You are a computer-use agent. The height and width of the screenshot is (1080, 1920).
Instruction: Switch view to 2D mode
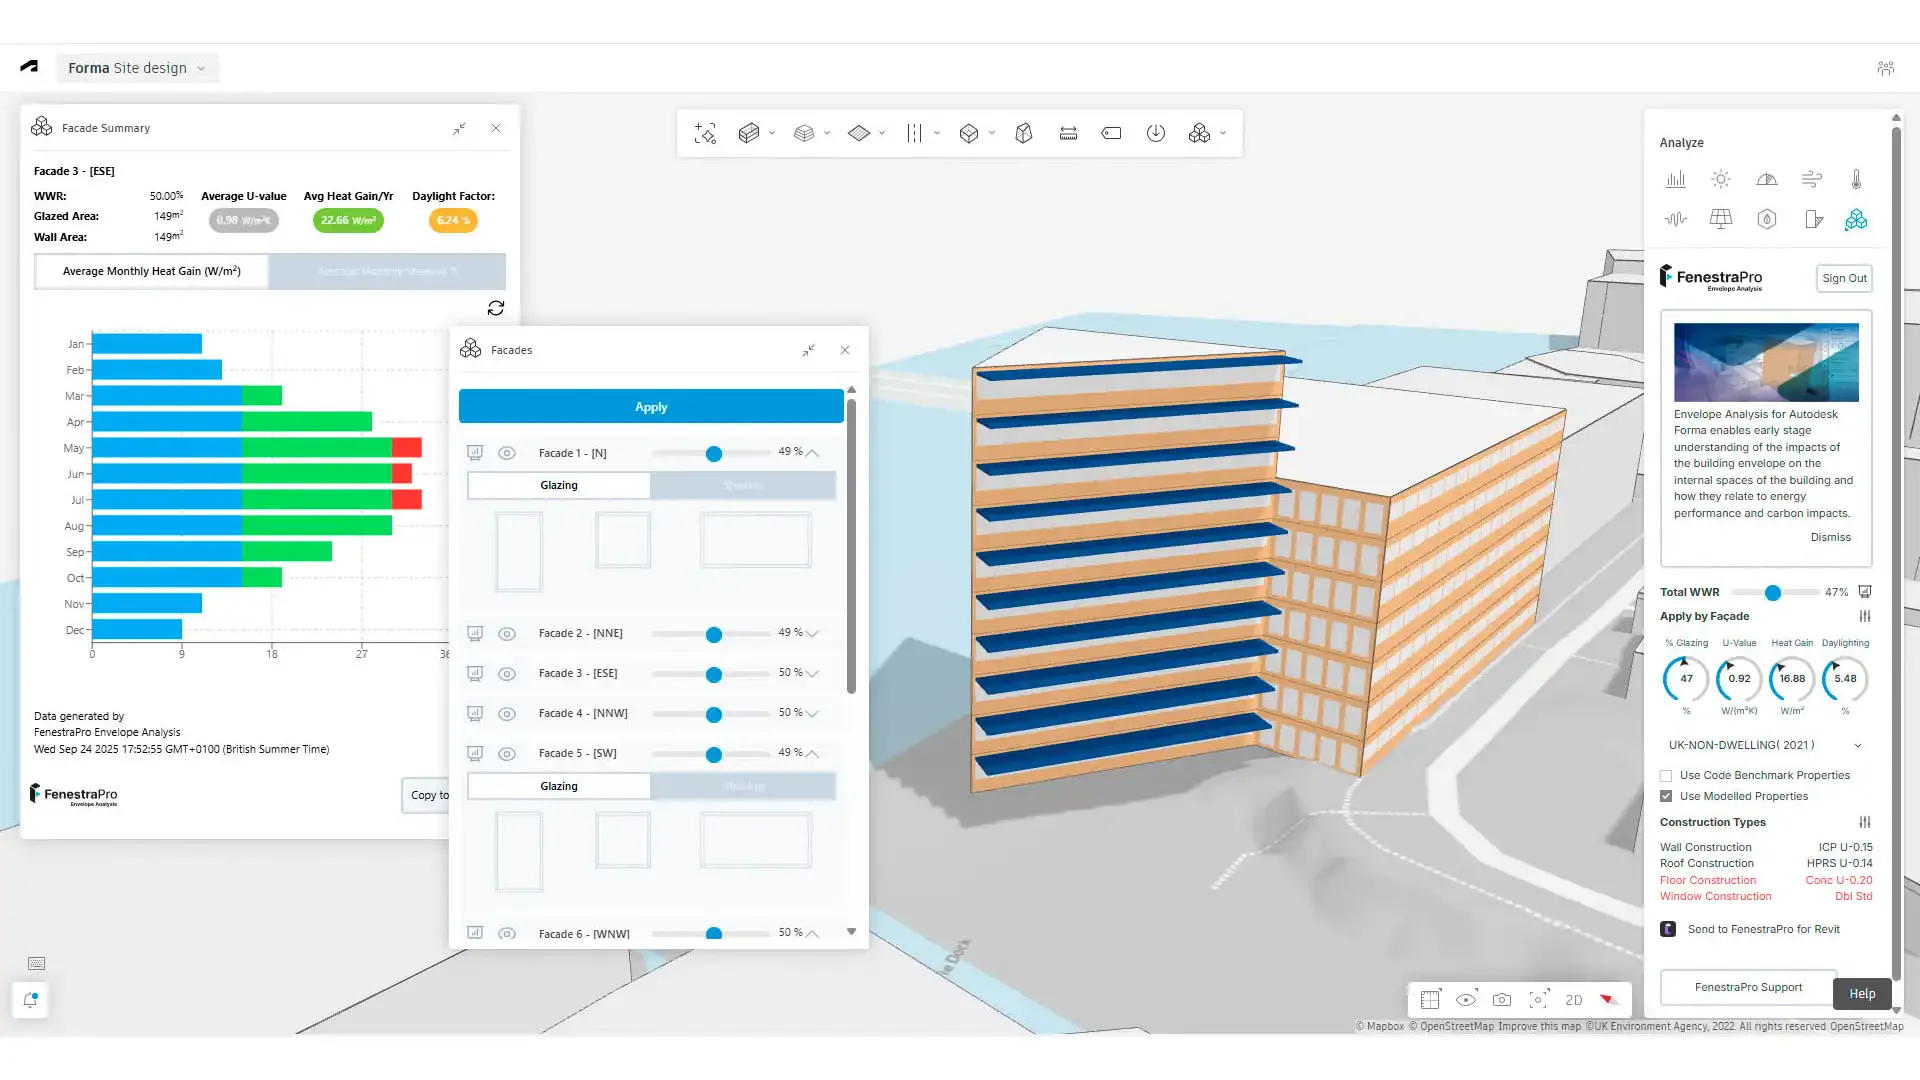pyautogui.click(x=1574, y=1000)
